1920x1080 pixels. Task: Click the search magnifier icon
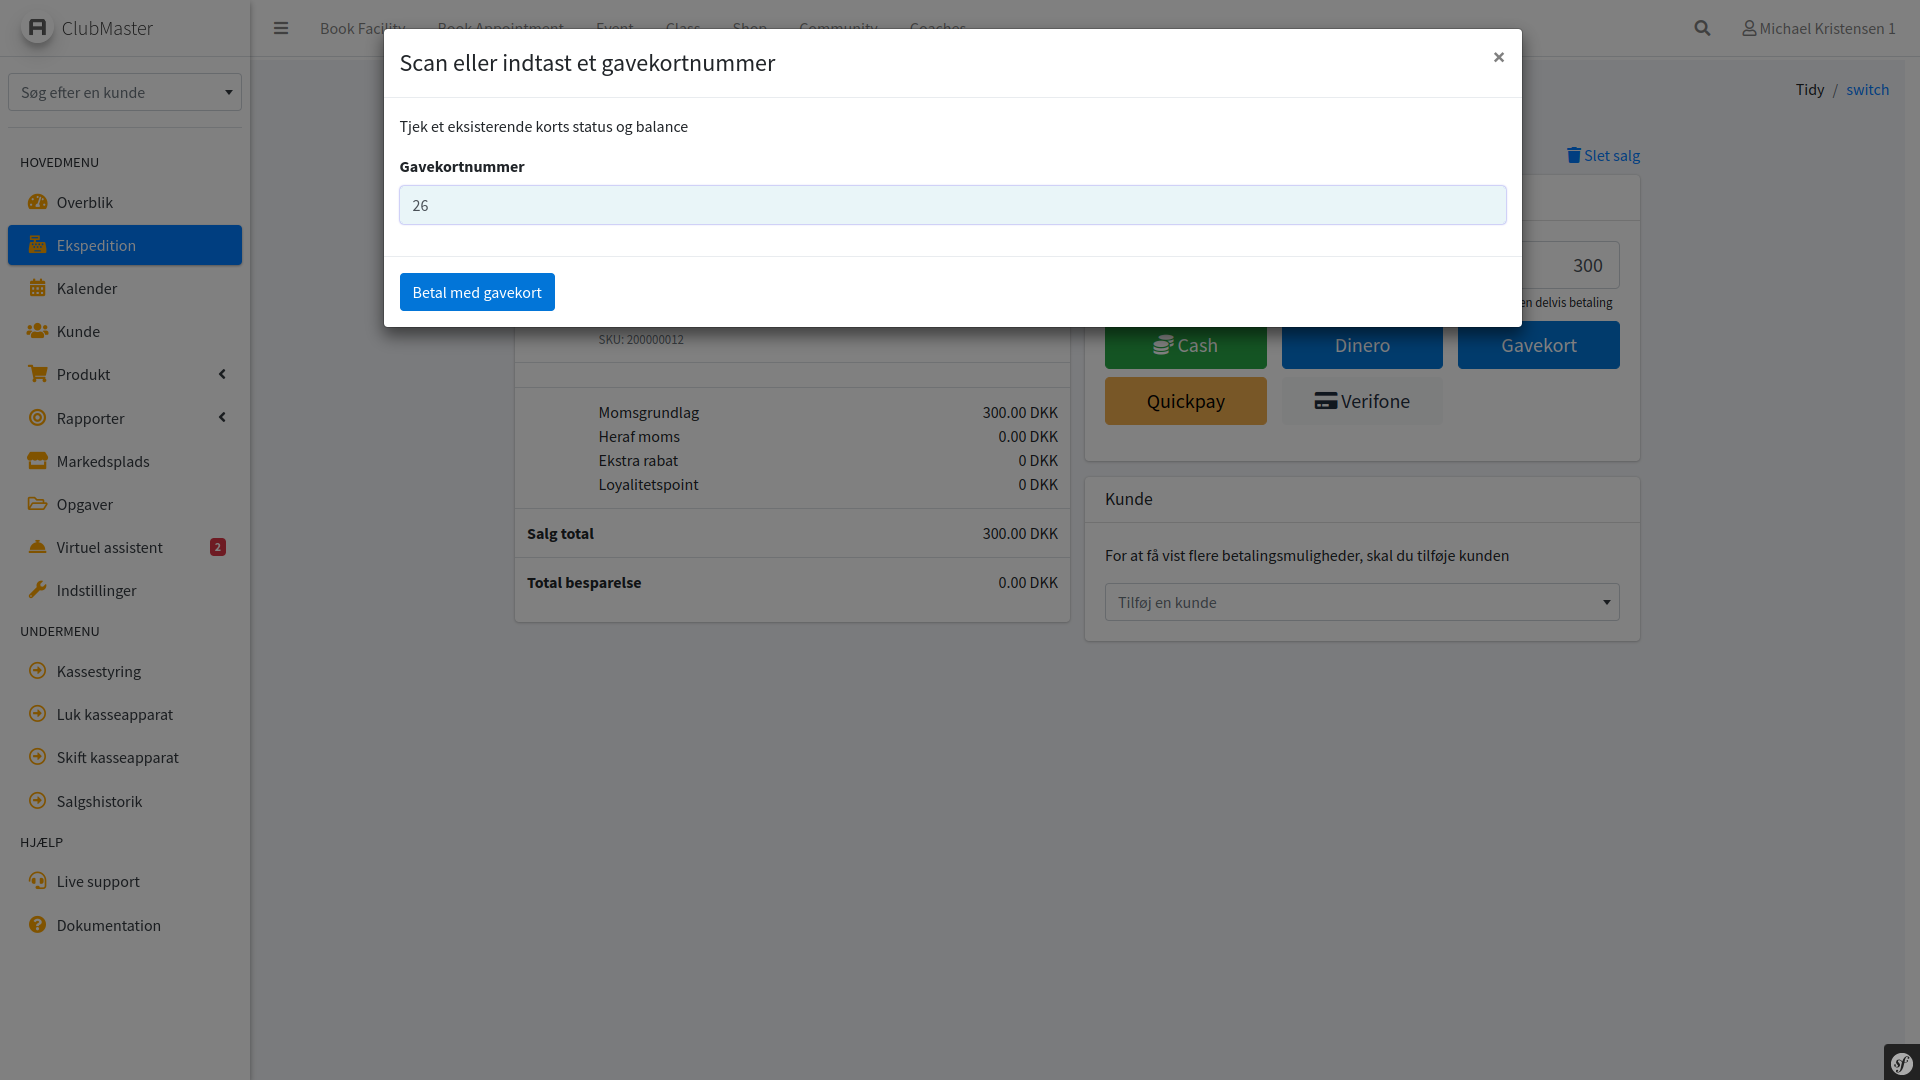click(x=1702, y=28)
